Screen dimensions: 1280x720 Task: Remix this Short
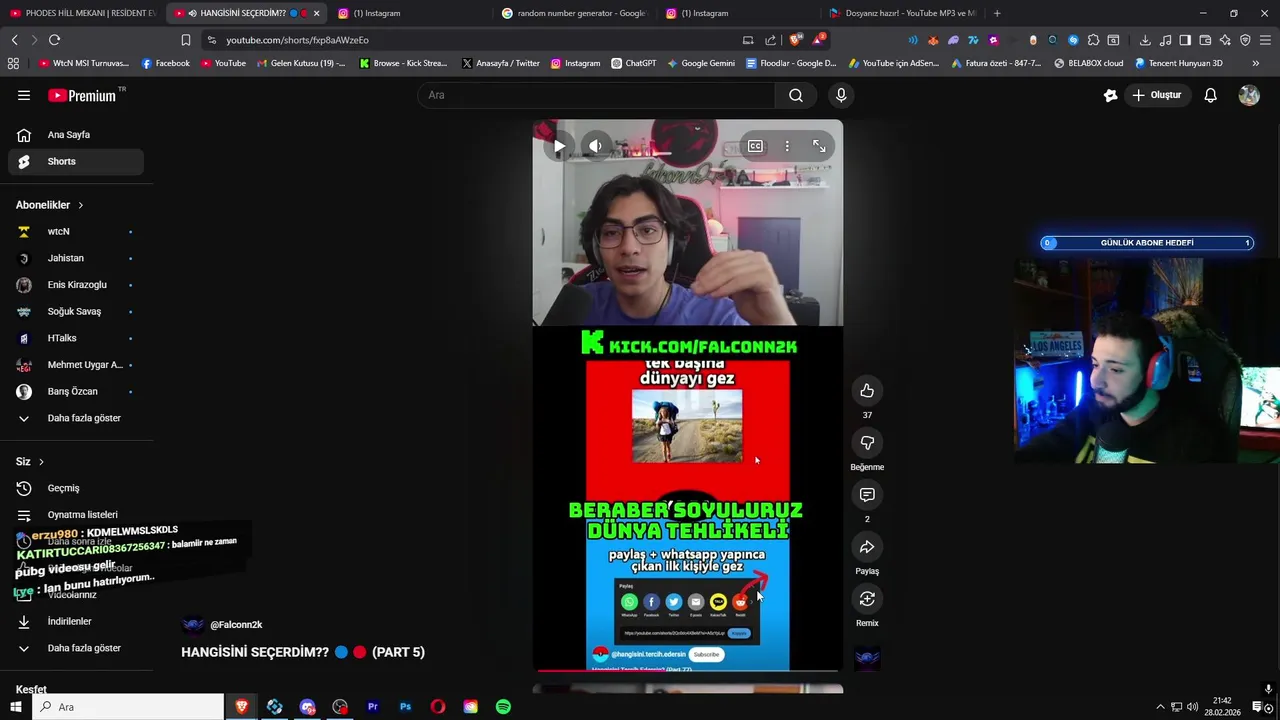click(867, 599)
